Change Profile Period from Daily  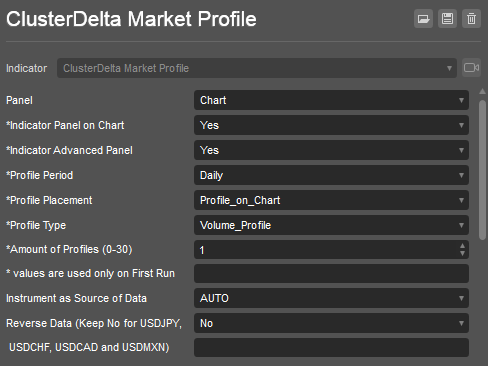click(331, 175)
